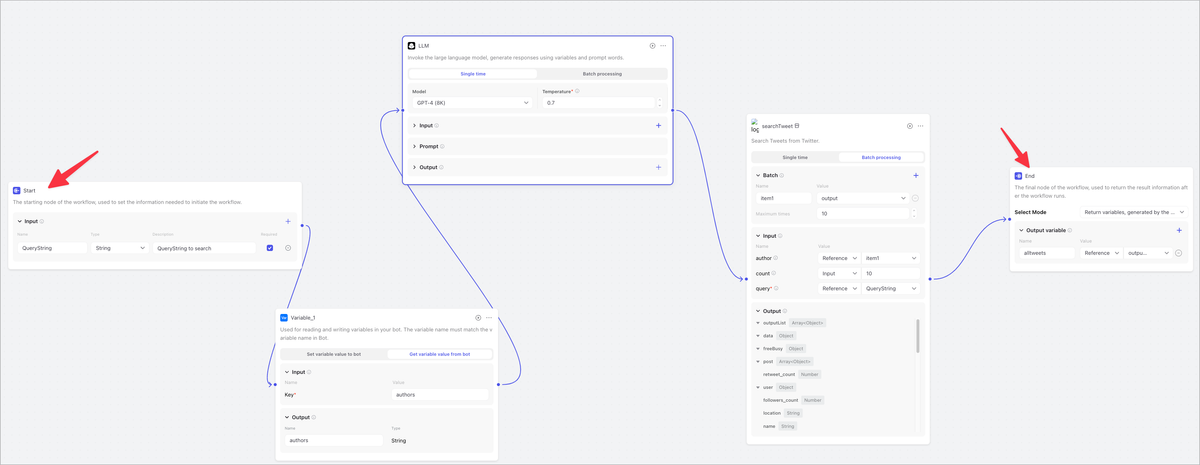Select Single time tab in searchTweet
1200x465 pixels.
click(795, 157)
